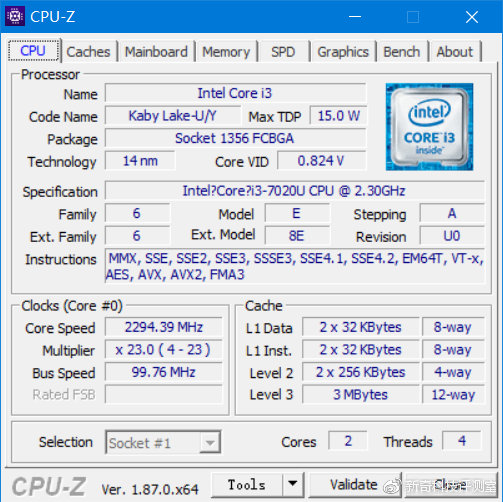Click the Intel Core i3 logo badge
The height and width of the screenshot is (502, 503).
coord(429,127)
